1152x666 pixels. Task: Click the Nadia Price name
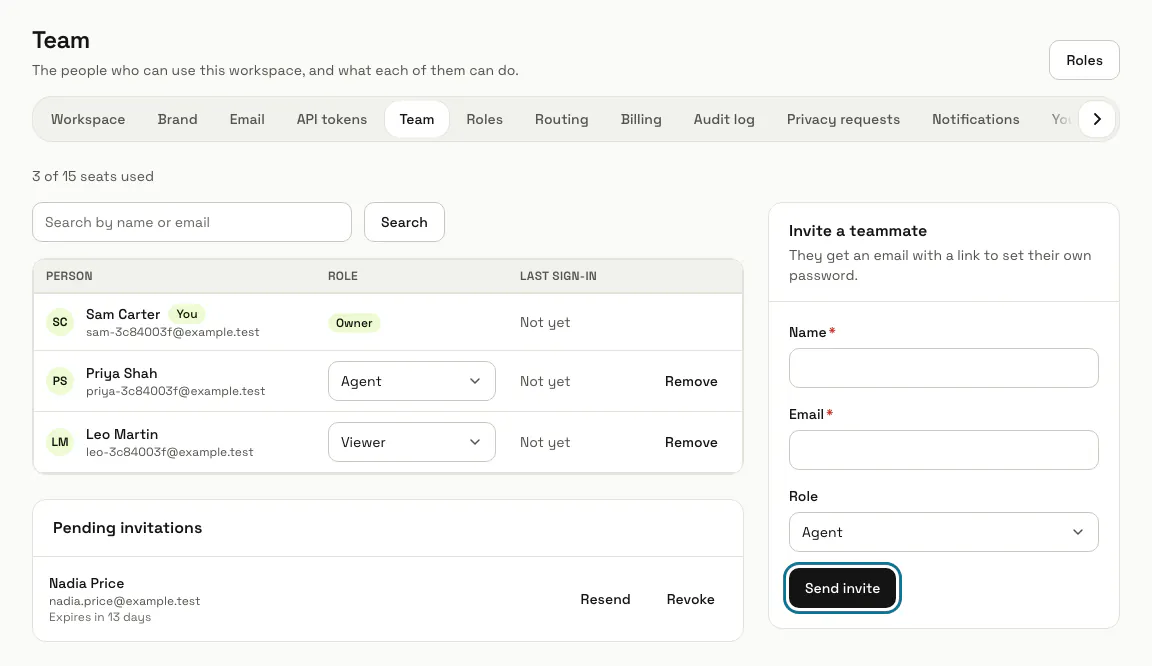87,583
